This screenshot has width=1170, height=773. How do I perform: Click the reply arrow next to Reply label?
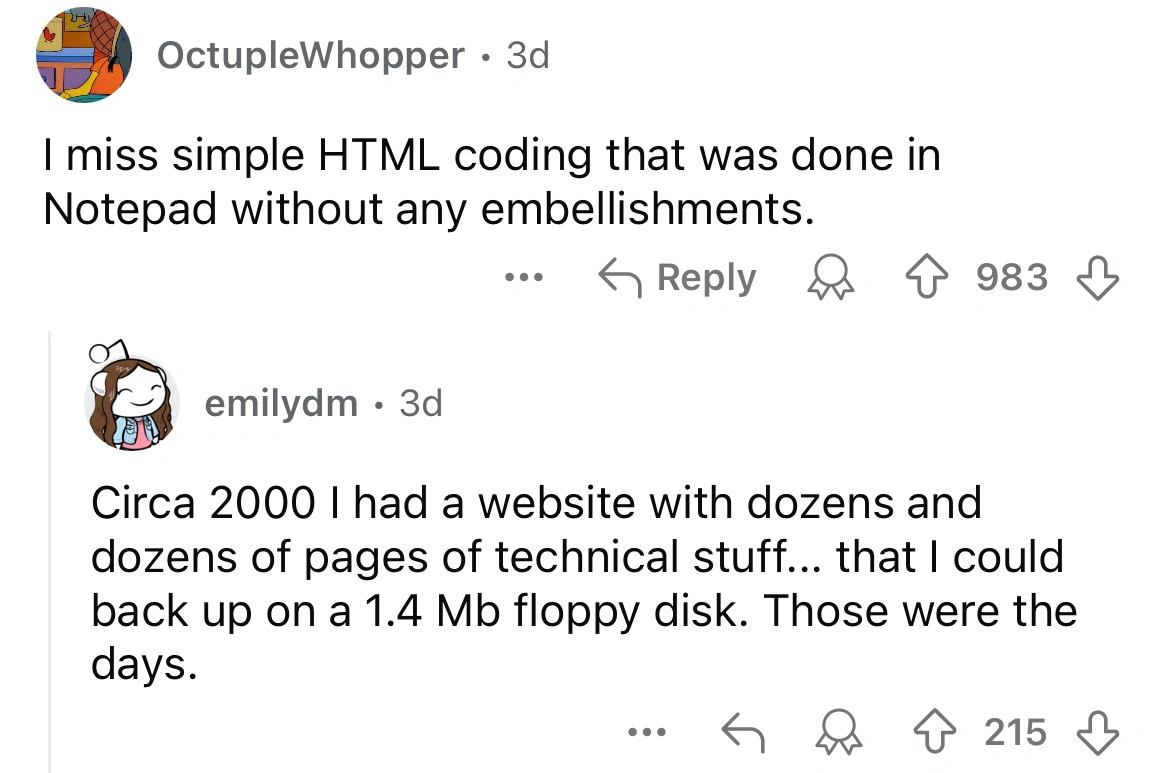(621, 278)
